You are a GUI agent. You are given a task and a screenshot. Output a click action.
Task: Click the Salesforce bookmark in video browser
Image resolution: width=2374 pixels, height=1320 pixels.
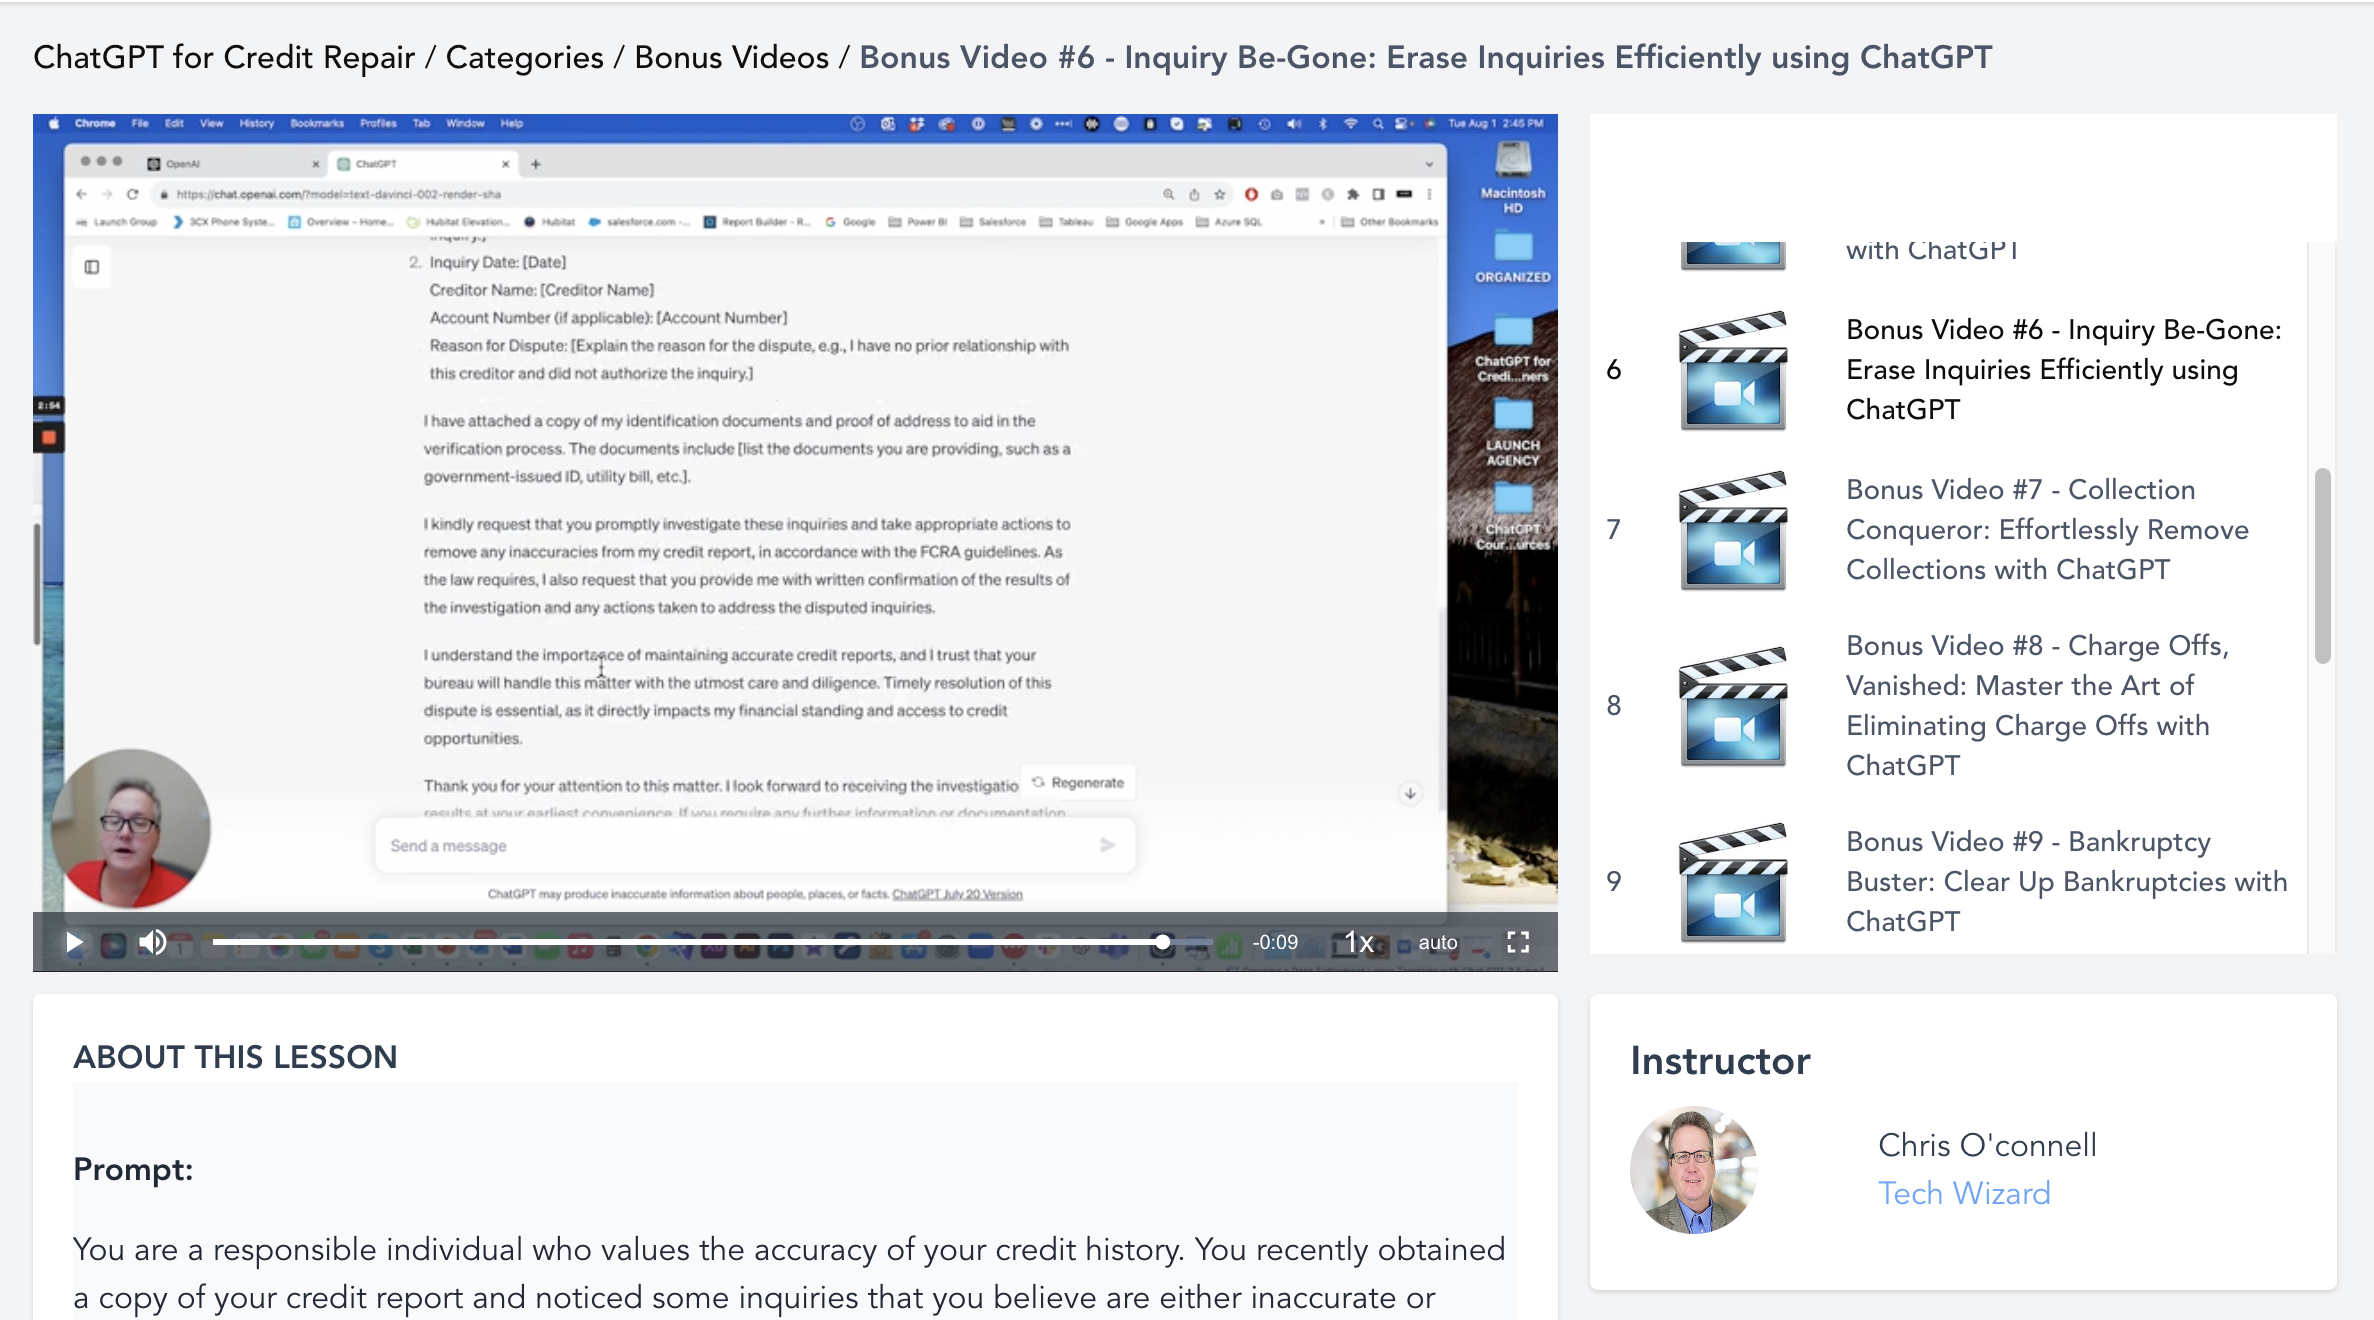993,222
